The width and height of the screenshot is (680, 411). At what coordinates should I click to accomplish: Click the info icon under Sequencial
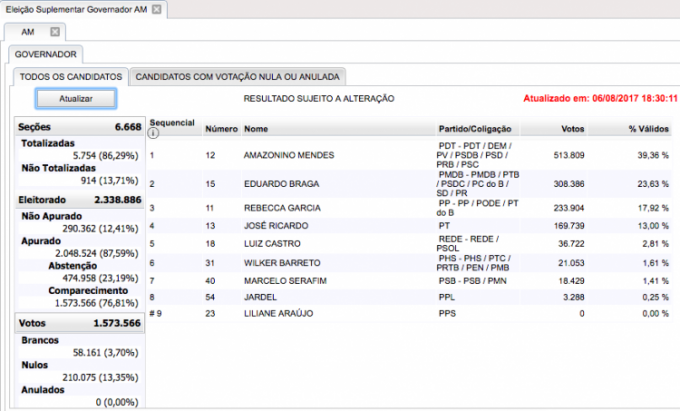[153, 134]
